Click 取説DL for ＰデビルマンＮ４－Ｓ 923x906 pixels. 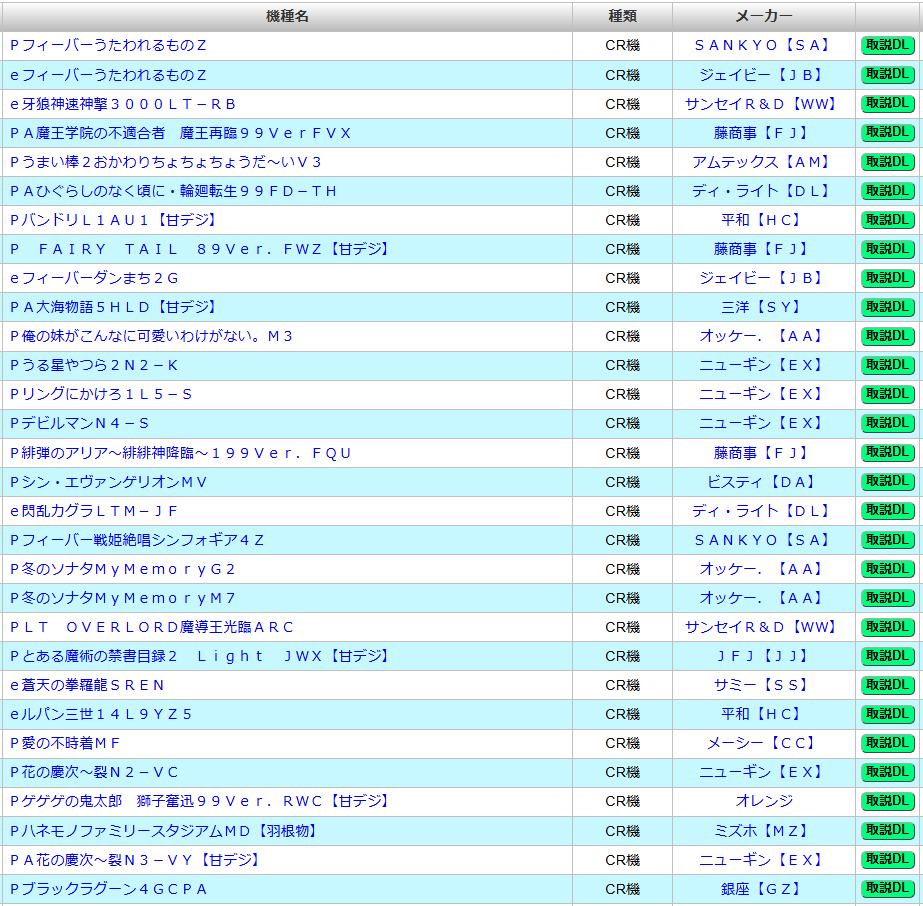coord(888,423)
